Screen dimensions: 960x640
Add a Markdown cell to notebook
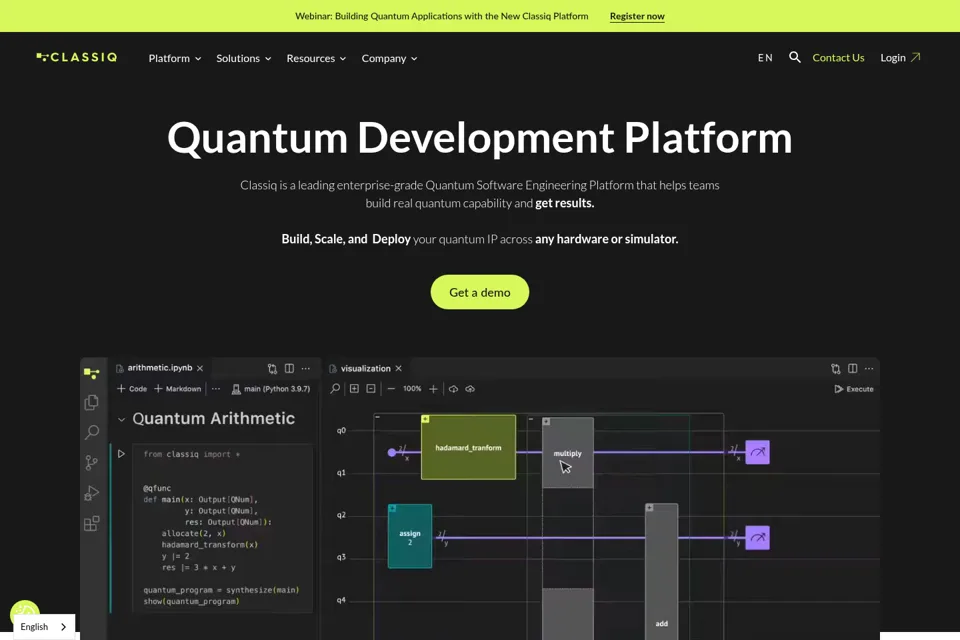pos(178,389)
